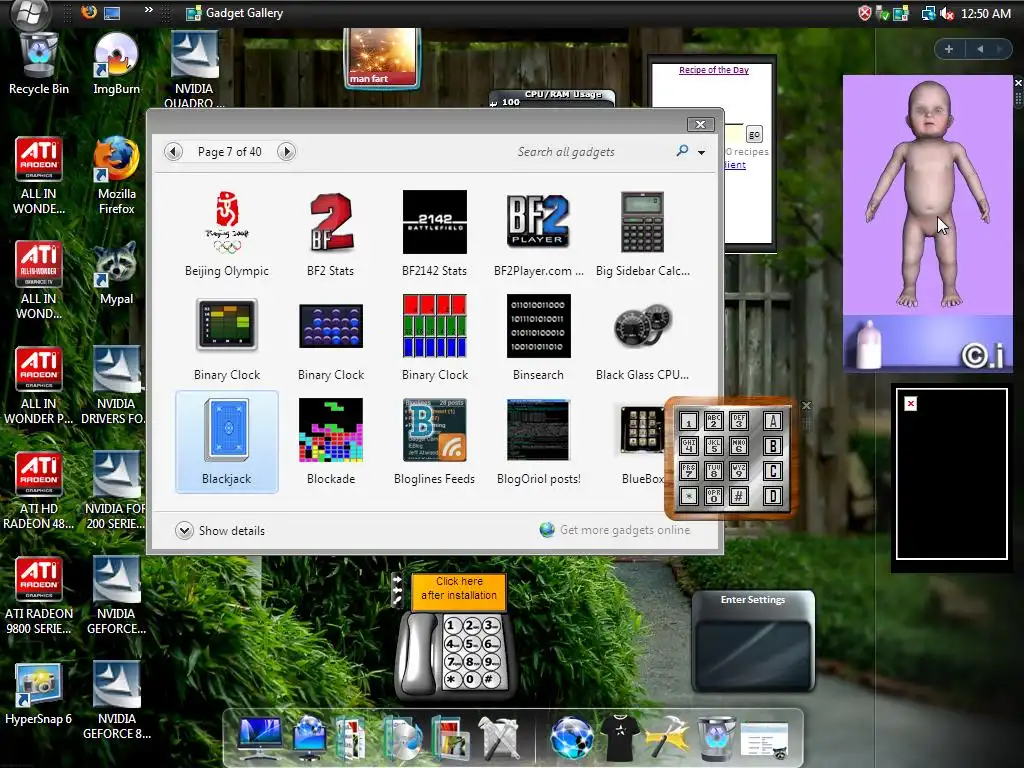Open Get more gadgets online link
This screenshot has width=1024, height=768.
click(615, 530)
